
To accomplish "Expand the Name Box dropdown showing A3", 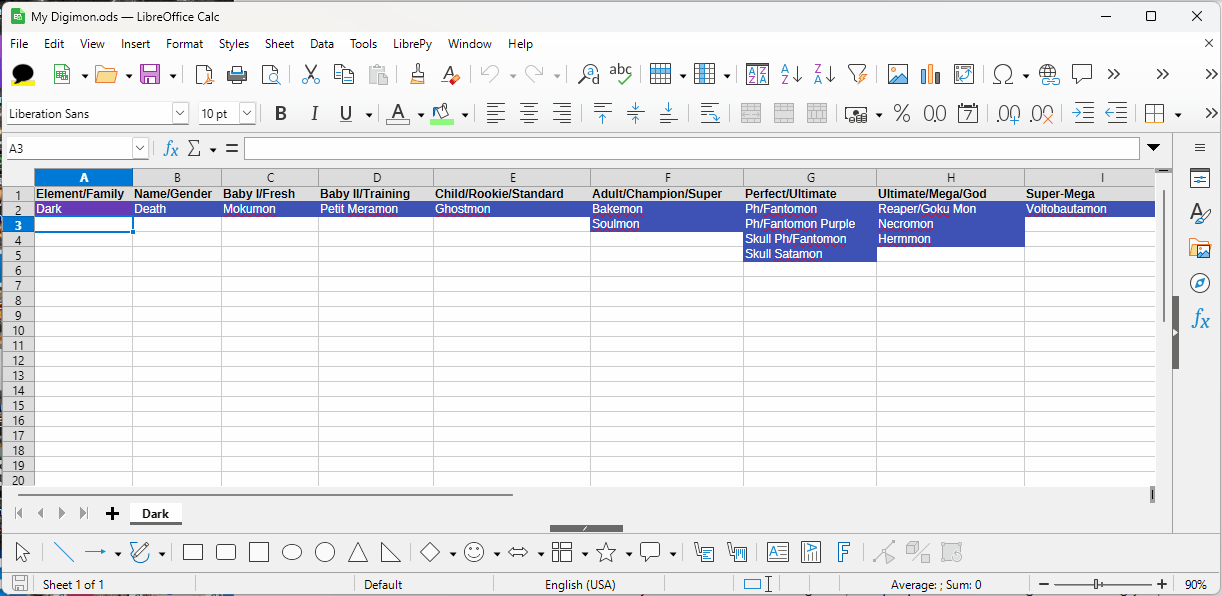I will point(140,148).
